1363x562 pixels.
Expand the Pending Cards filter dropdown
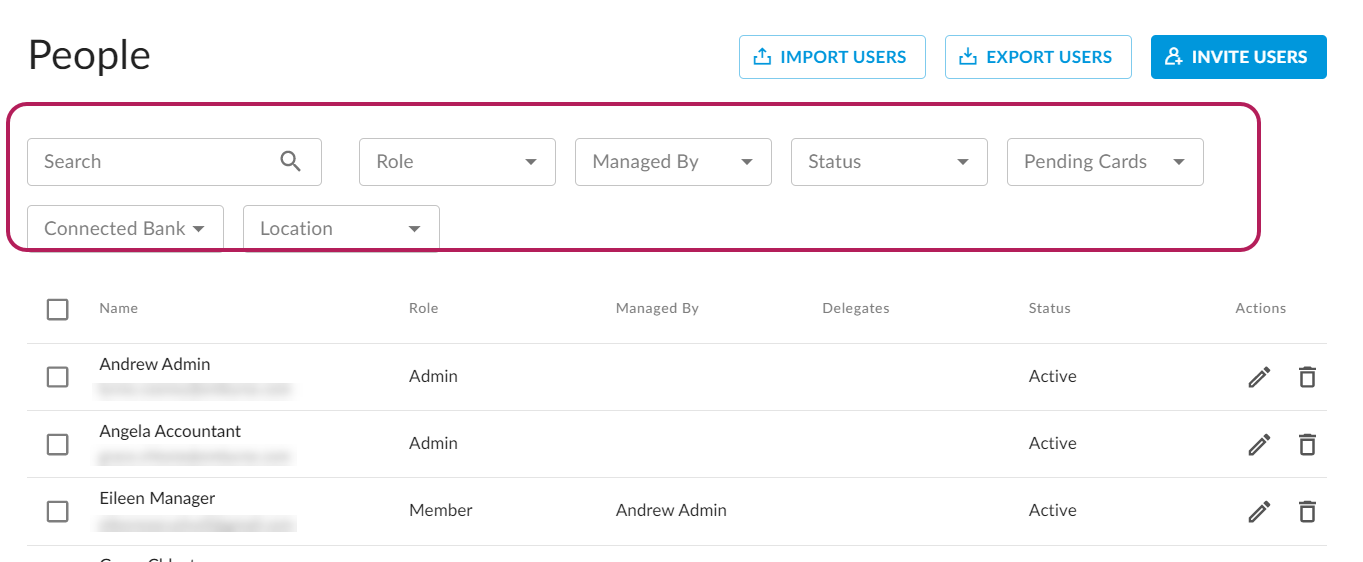pyautogui.click(x=1105, y=162)
